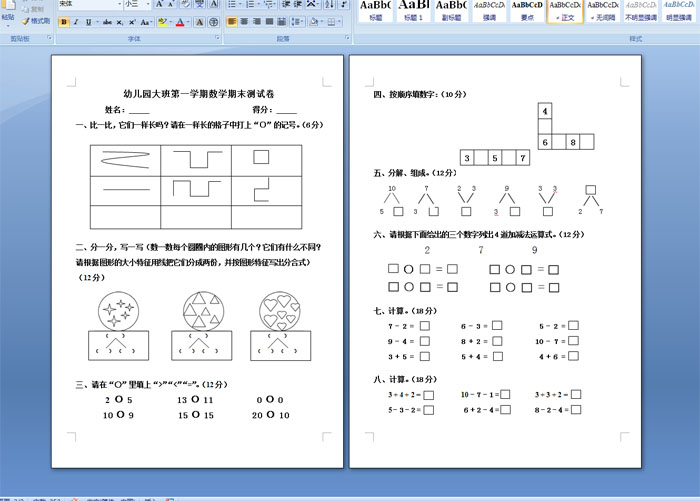Open the Paragraph group dialog launcher

coord(347,38)
